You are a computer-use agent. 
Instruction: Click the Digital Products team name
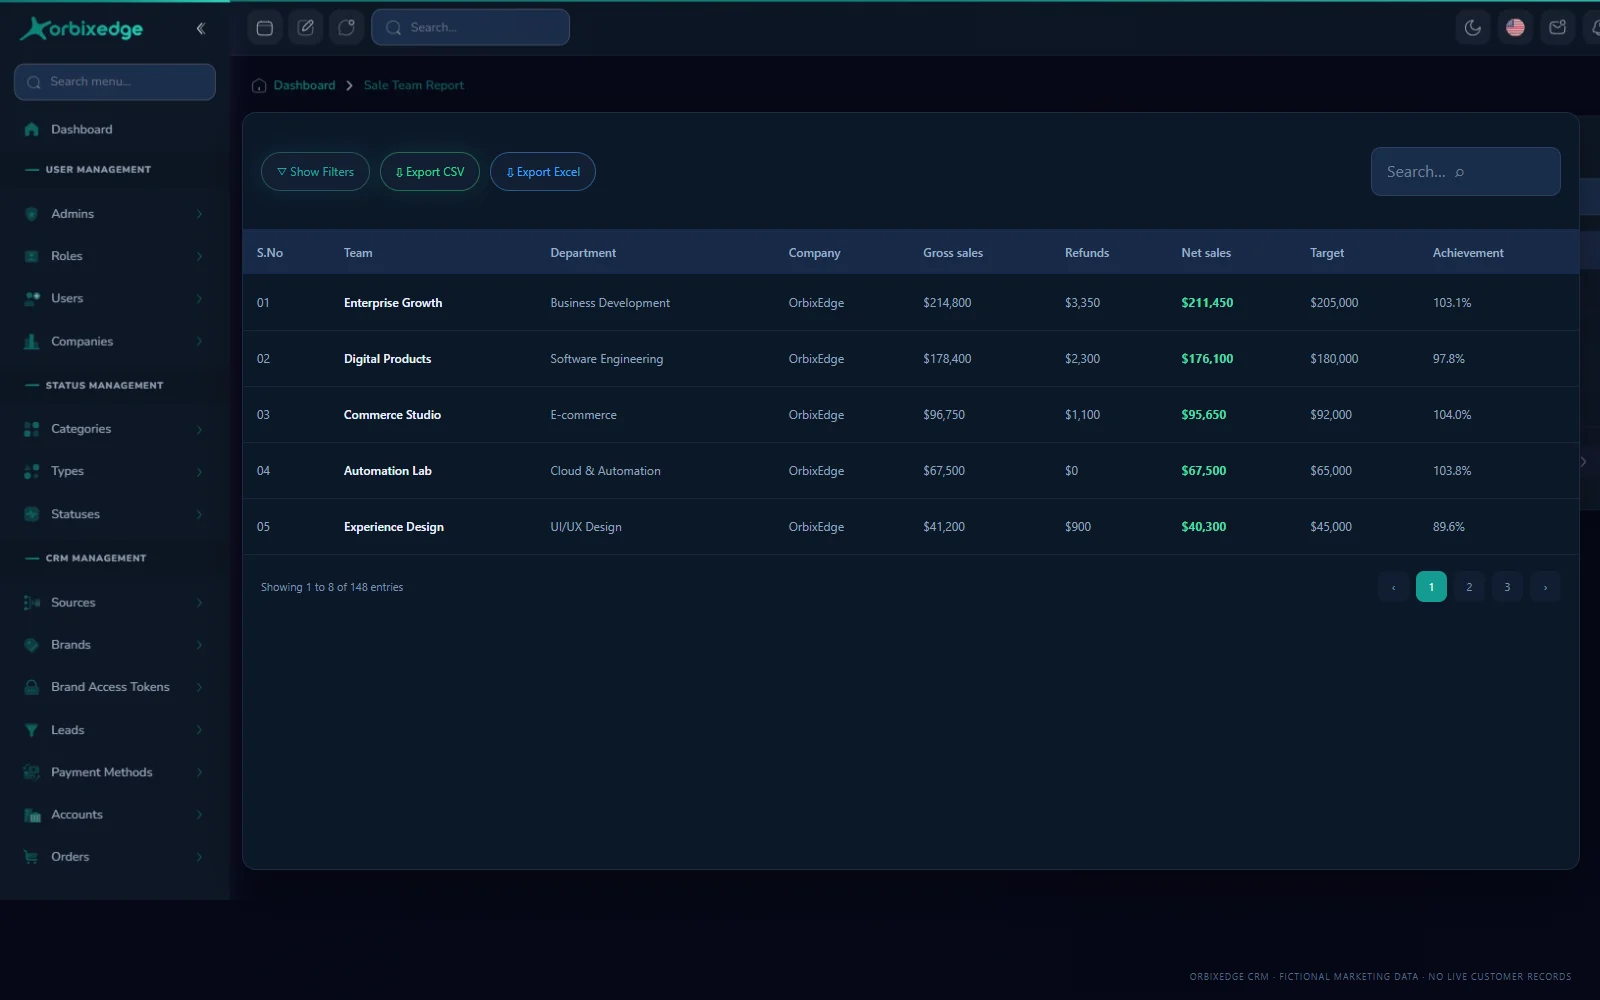click(x=387, y=359)
